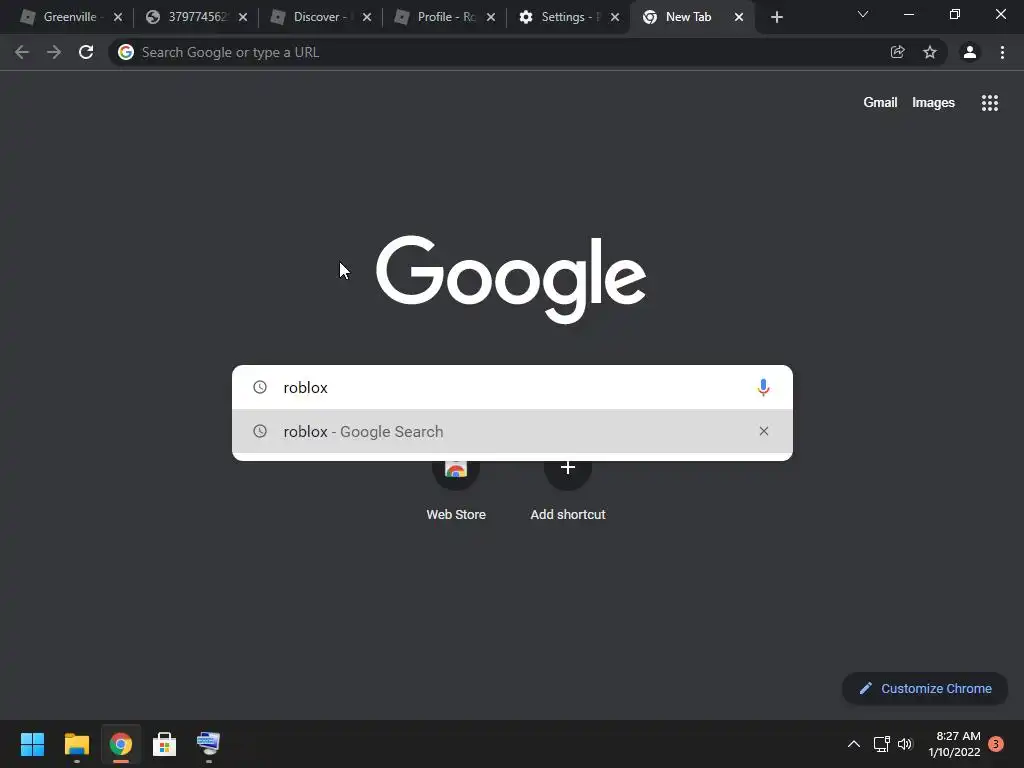Image resolution: width=1024 pixels, height=768 pixels.
Task: Open Gmail link
Action: point(880,103)
